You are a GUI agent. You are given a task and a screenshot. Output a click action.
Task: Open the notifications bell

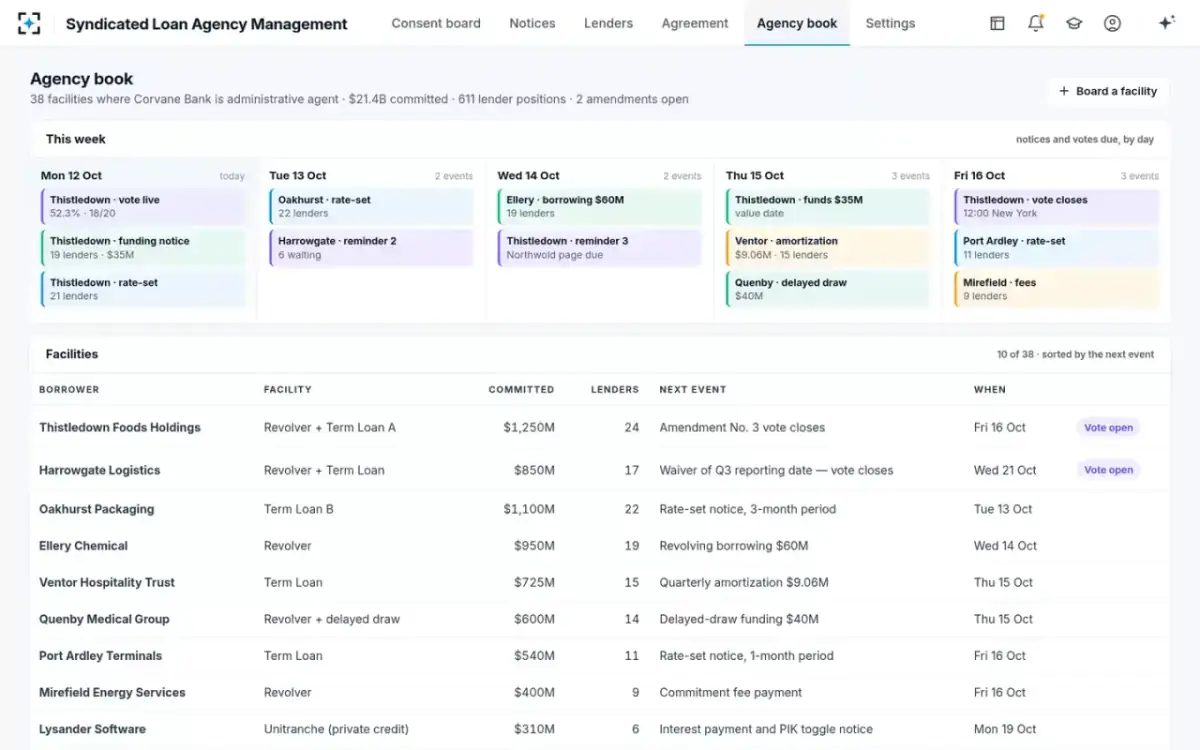tap(1036, 23)
